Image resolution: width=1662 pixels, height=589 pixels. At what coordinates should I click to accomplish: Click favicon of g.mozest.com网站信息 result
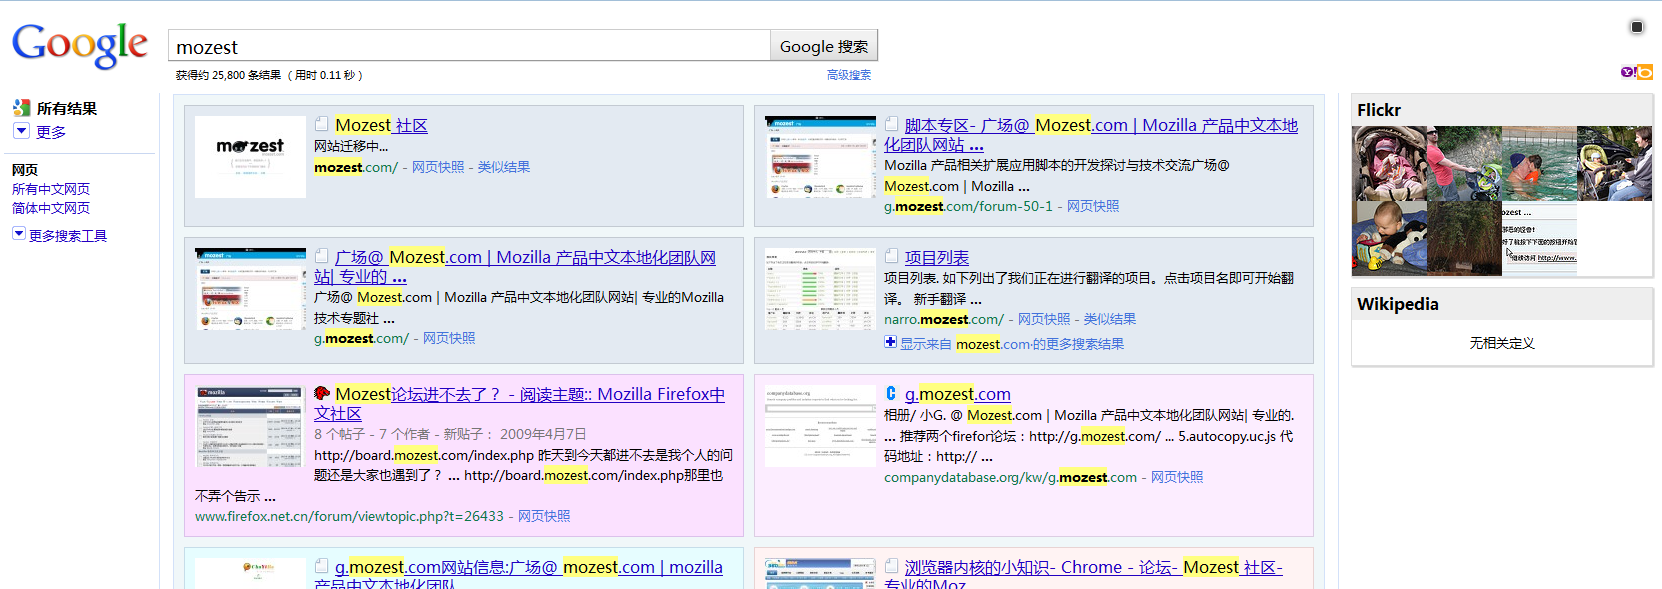[x=322, y=566]
